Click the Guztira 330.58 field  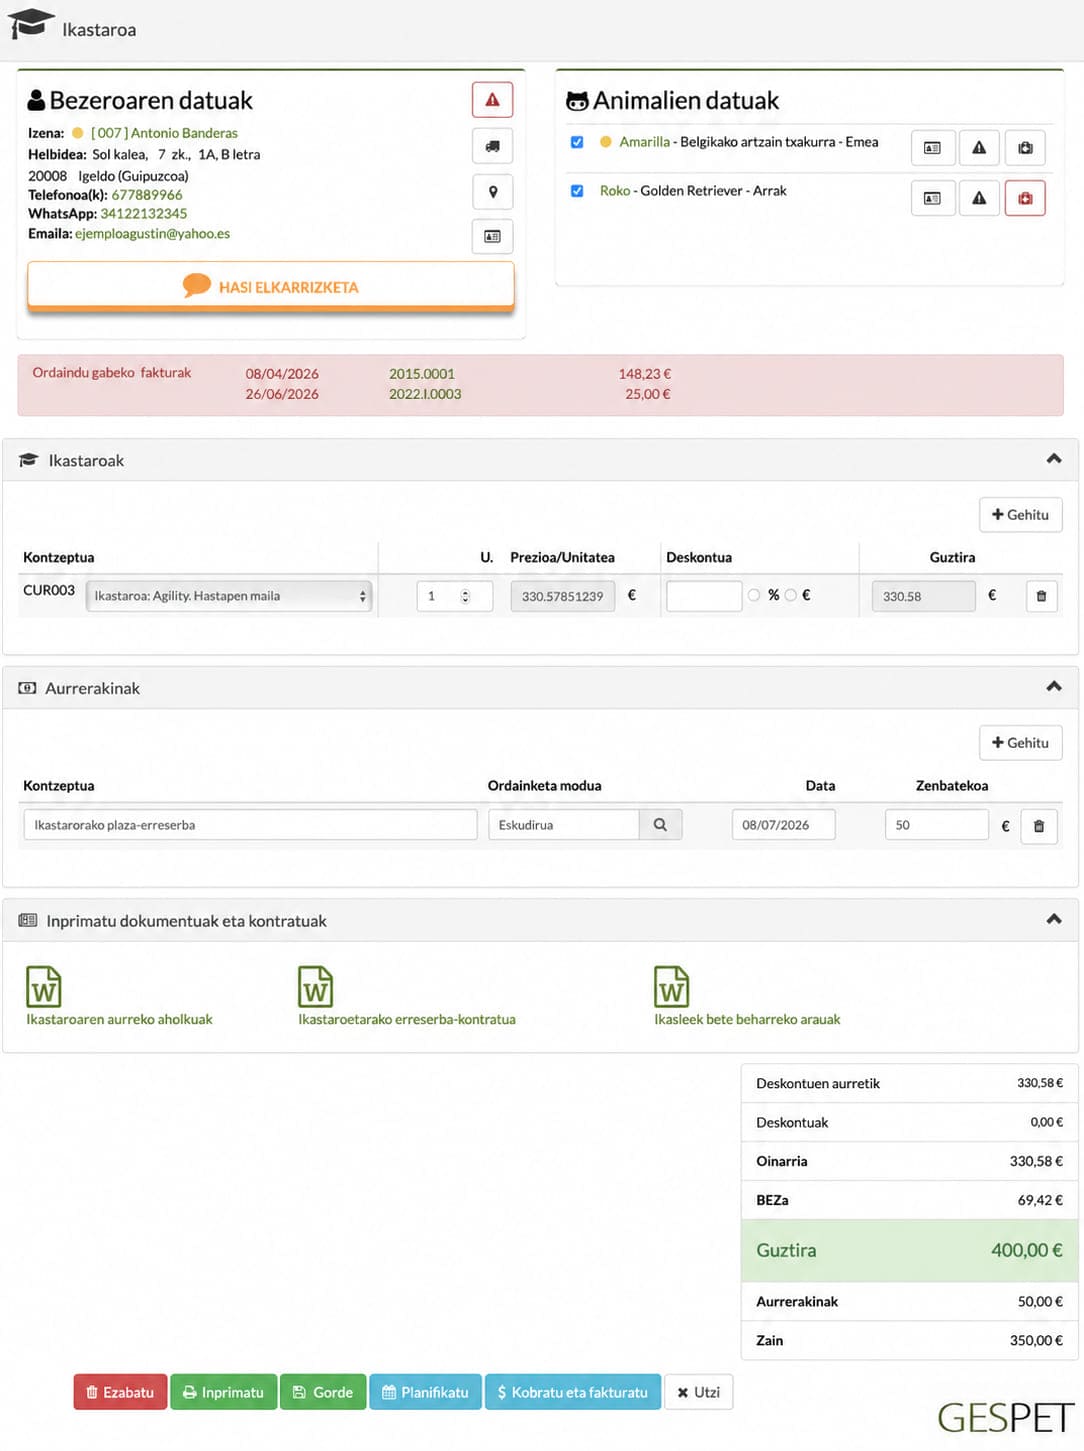point(923,596)
